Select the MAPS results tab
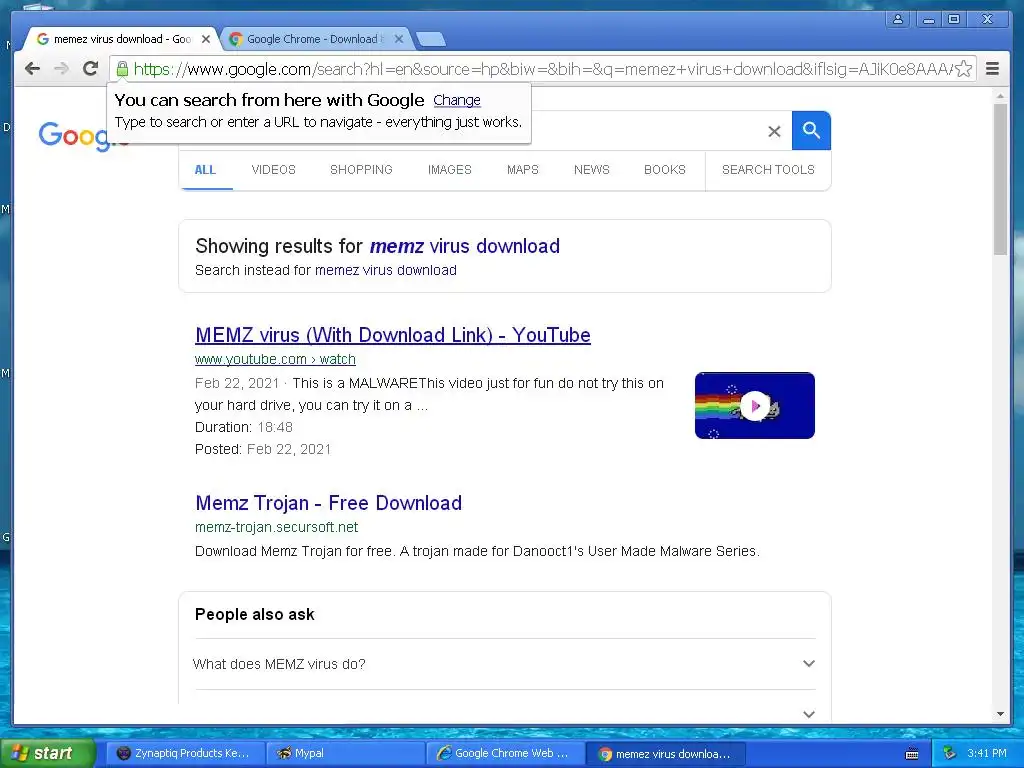This screenshot has height=768, width=1024. click(522, 170)
